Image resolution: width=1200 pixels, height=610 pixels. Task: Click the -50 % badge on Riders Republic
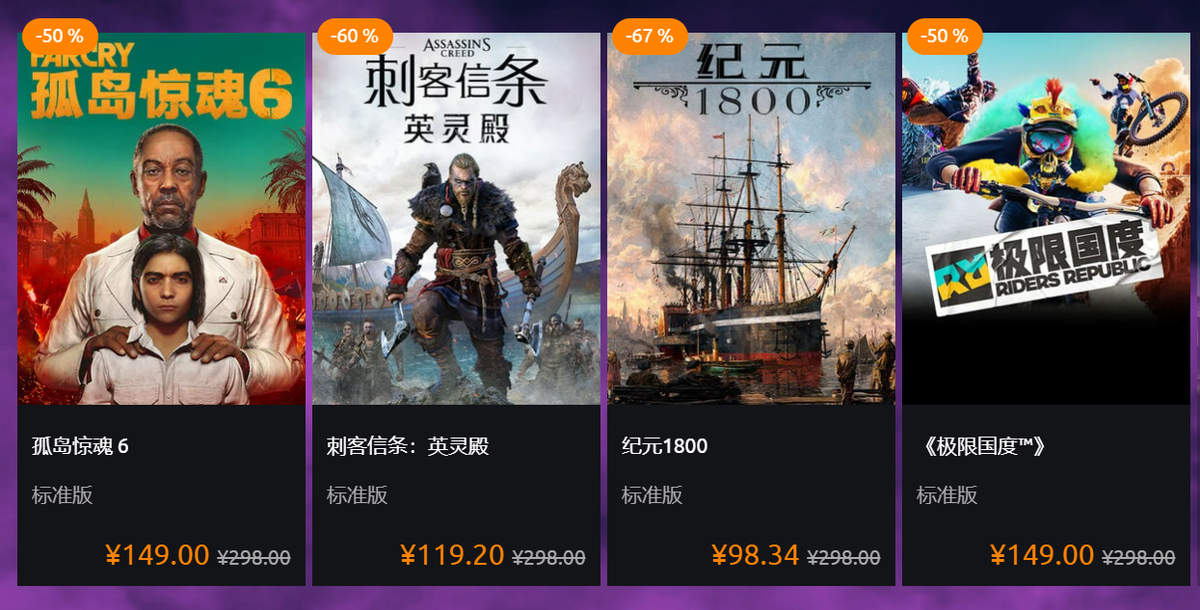(x=944, y=36)
